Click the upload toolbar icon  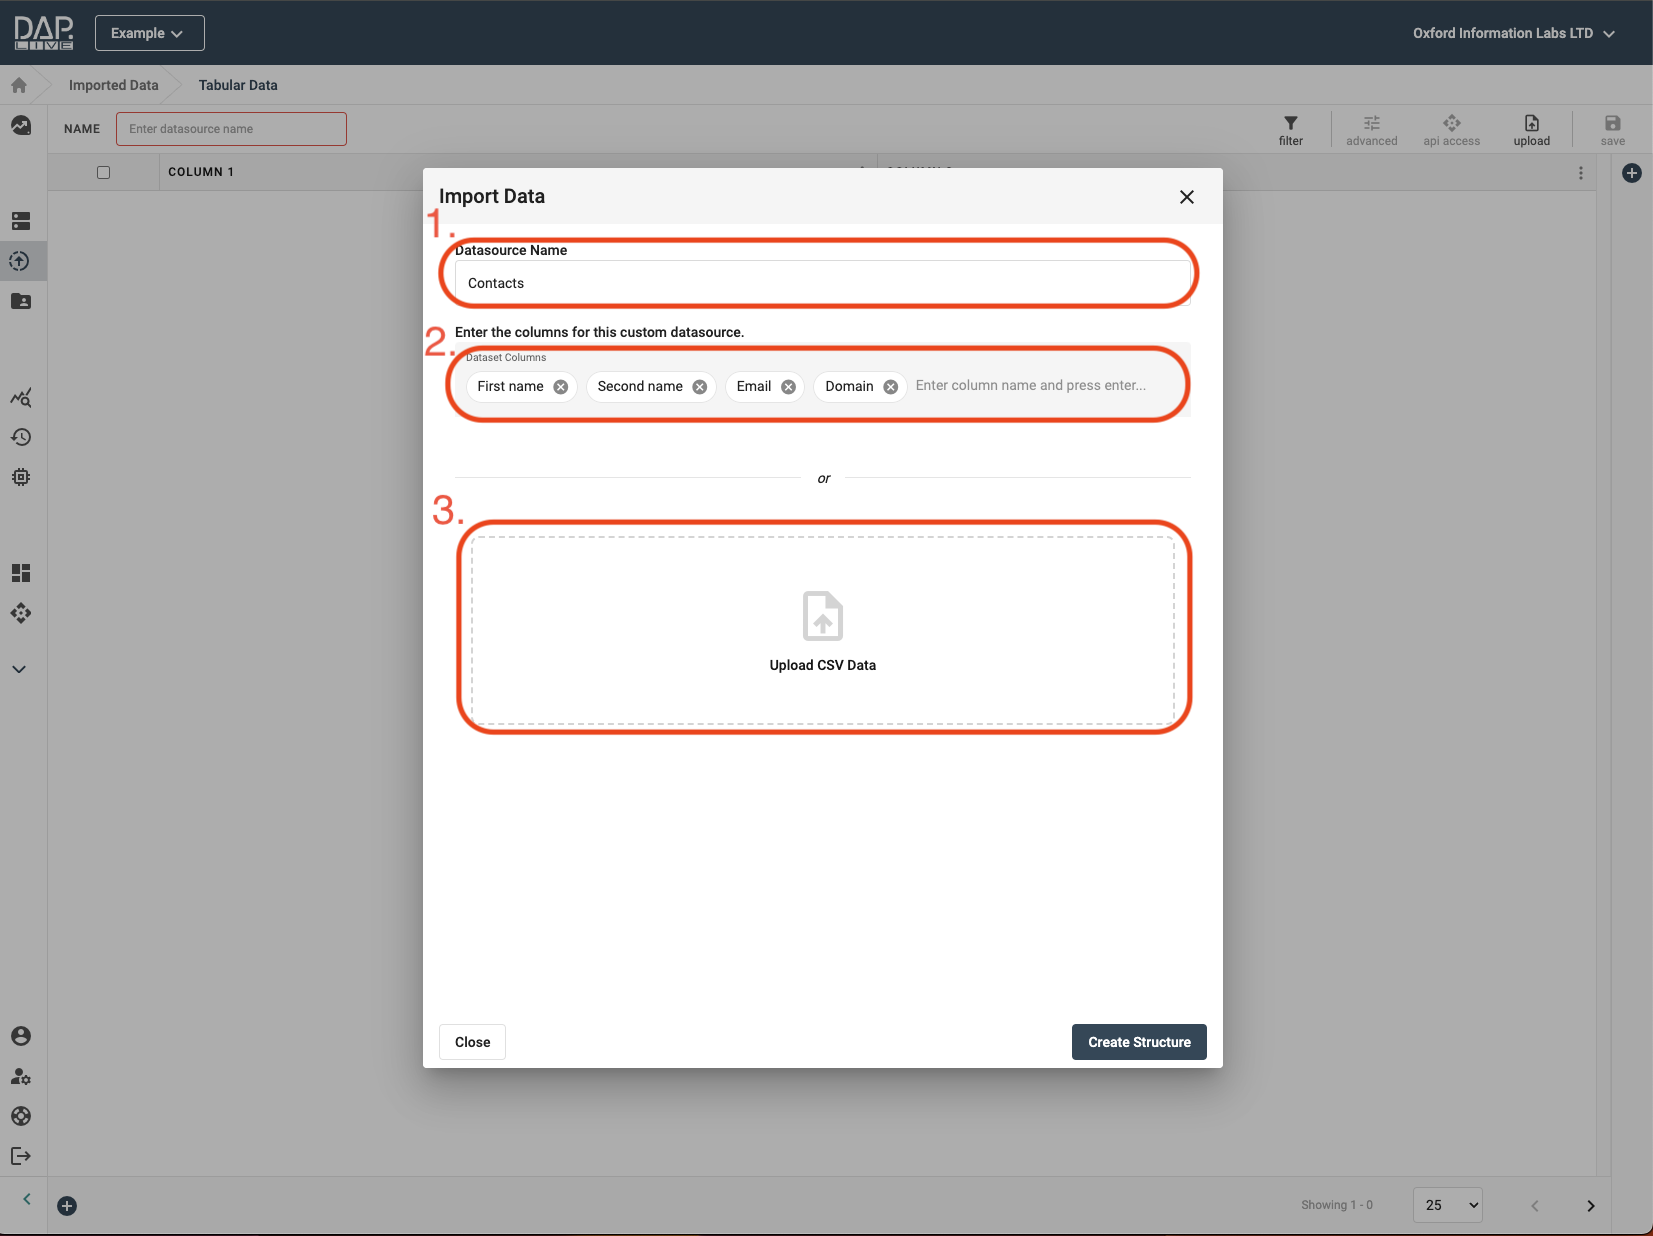(1531, 129)
